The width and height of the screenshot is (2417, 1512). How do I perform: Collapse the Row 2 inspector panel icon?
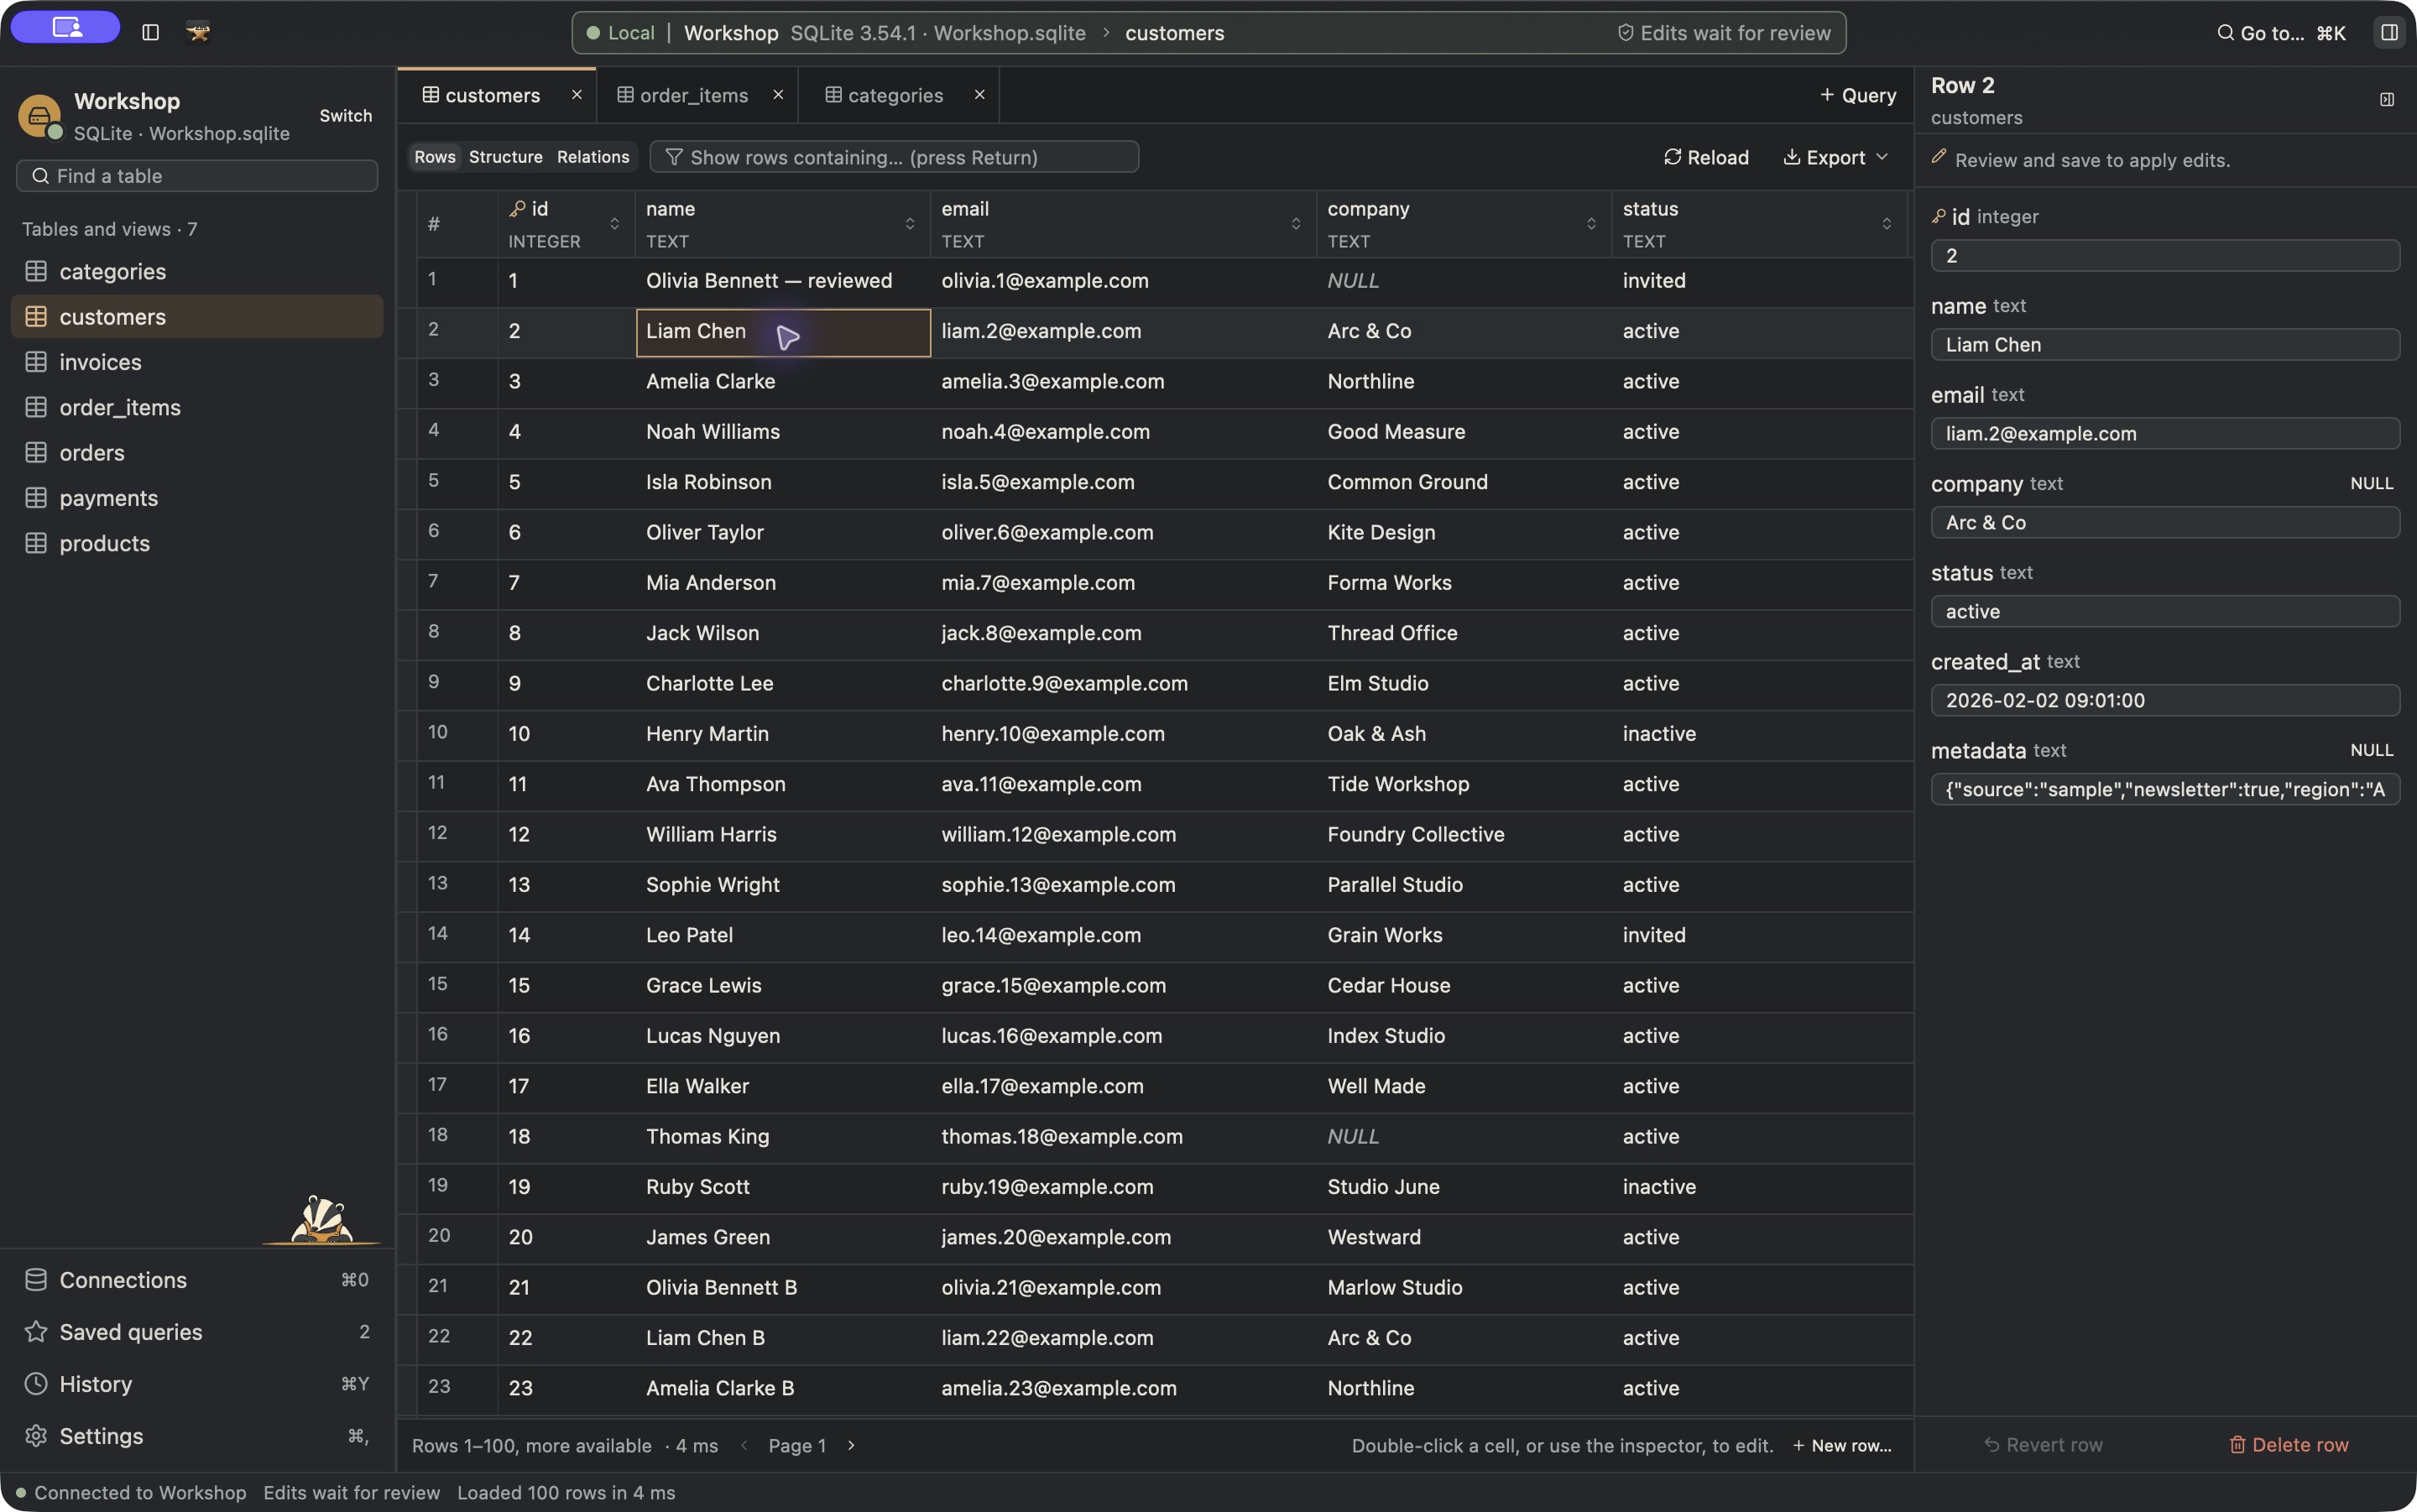(2387, 100)
